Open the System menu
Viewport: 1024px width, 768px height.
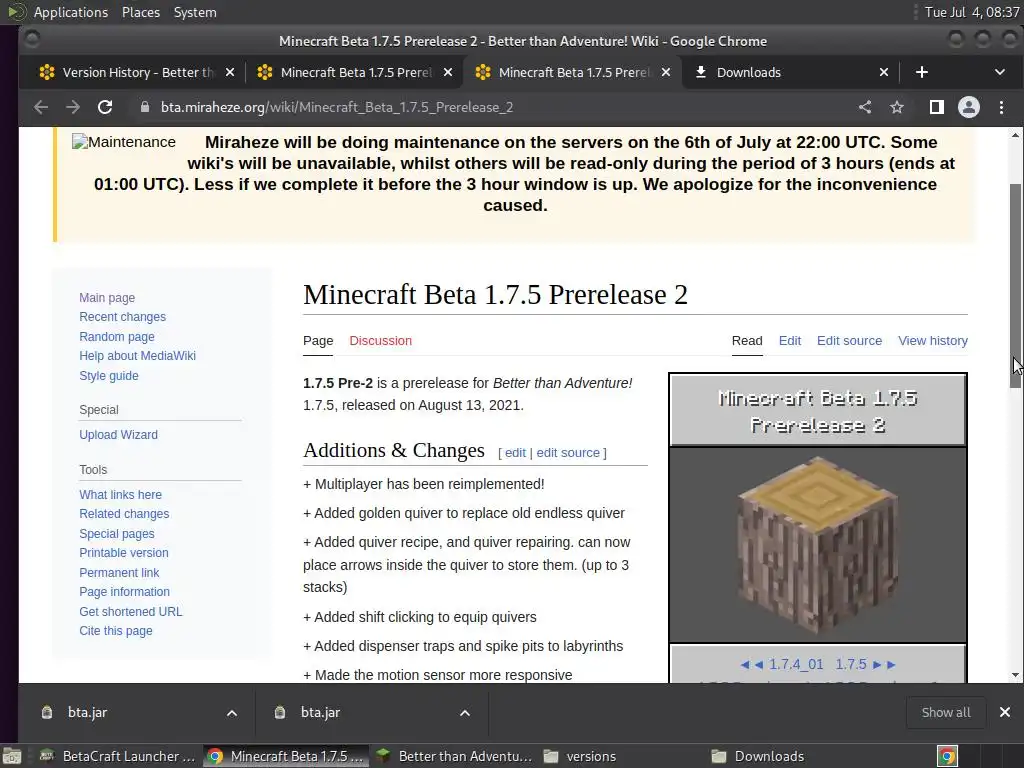(x=195, y=12)
